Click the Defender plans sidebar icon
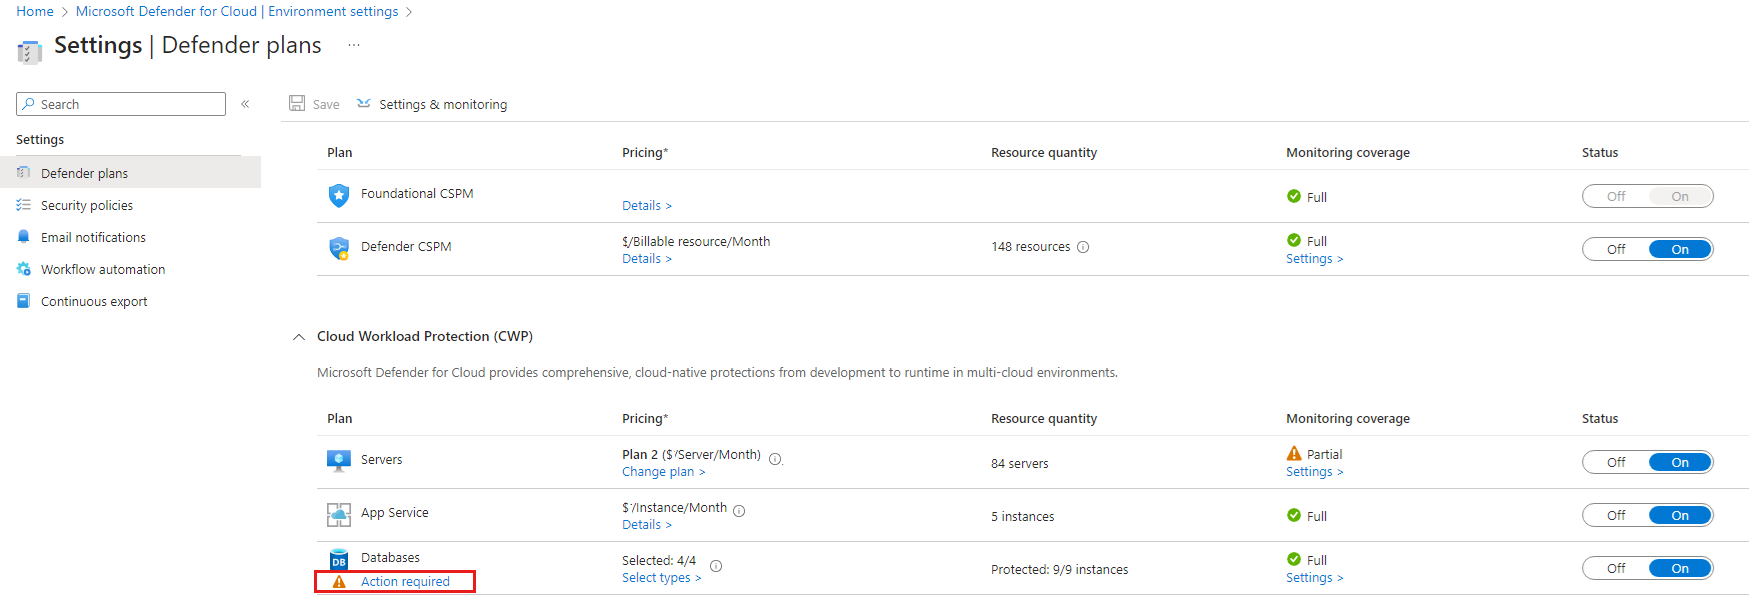 [24, 172]
